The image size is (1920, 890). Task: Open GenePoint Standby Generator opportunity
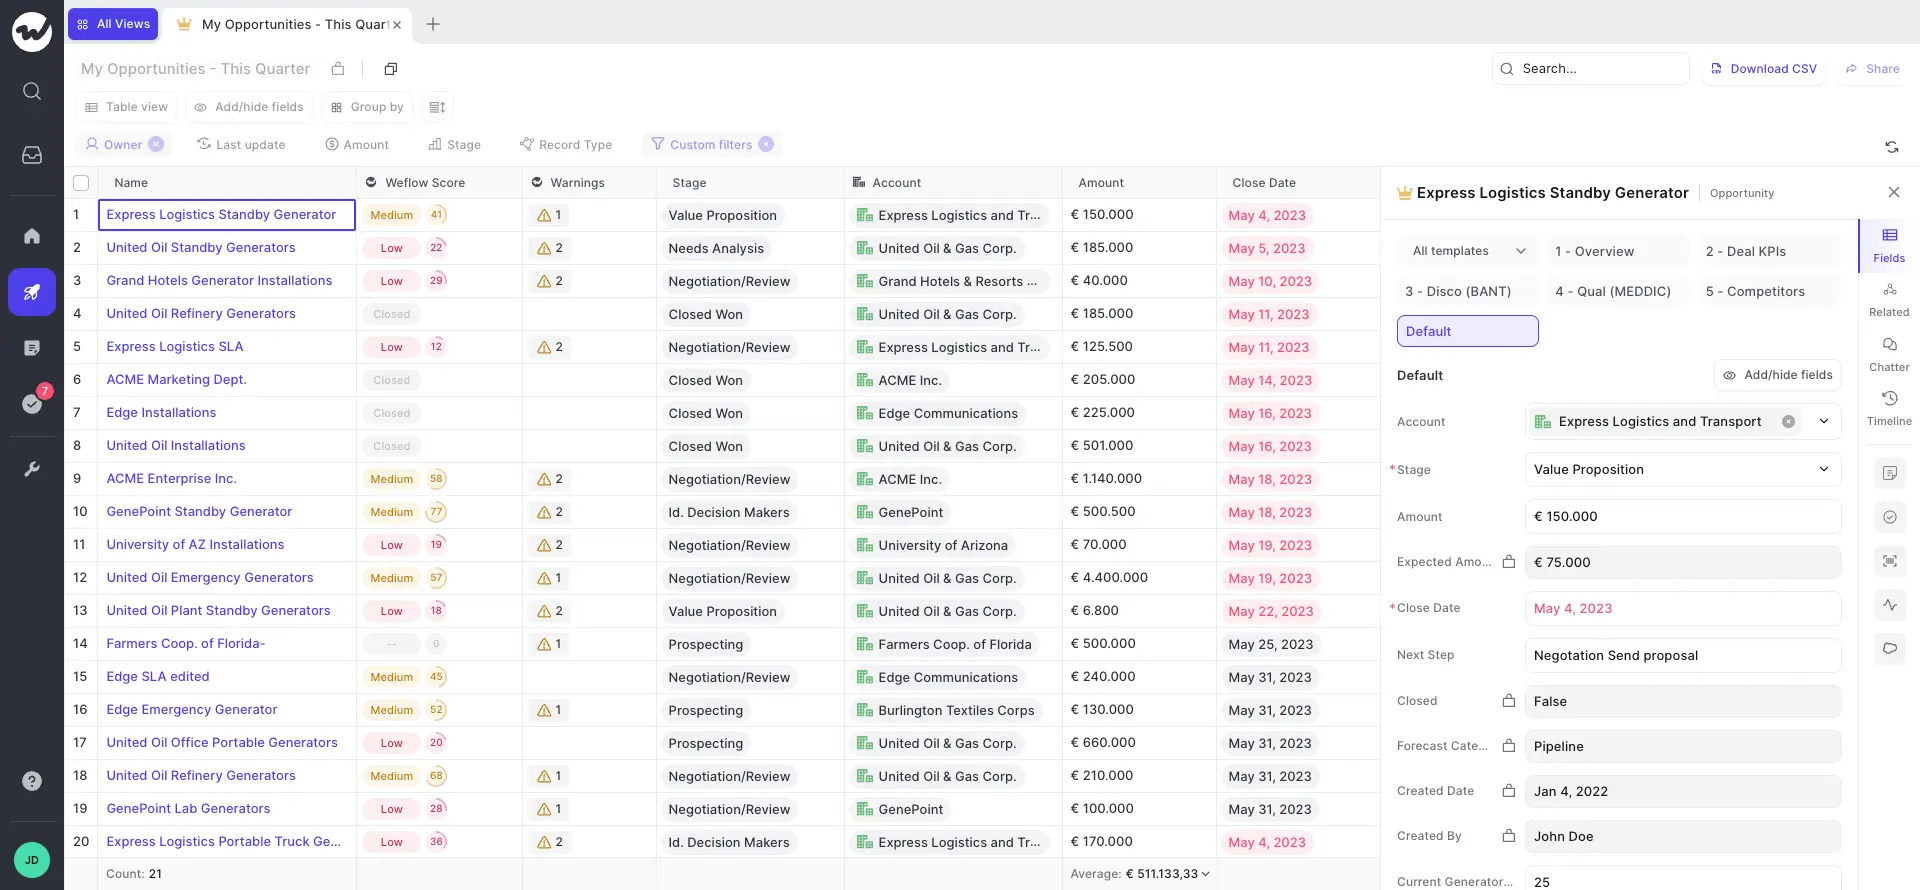(199, 511)
